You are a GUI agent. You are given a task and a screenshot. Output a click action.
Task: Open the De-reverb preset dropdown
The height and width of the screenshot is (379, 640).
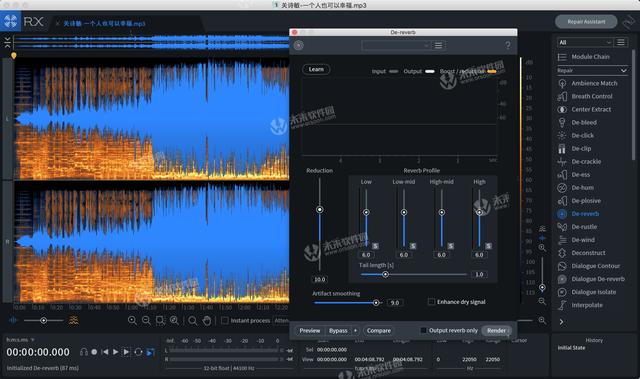point(396,45)
